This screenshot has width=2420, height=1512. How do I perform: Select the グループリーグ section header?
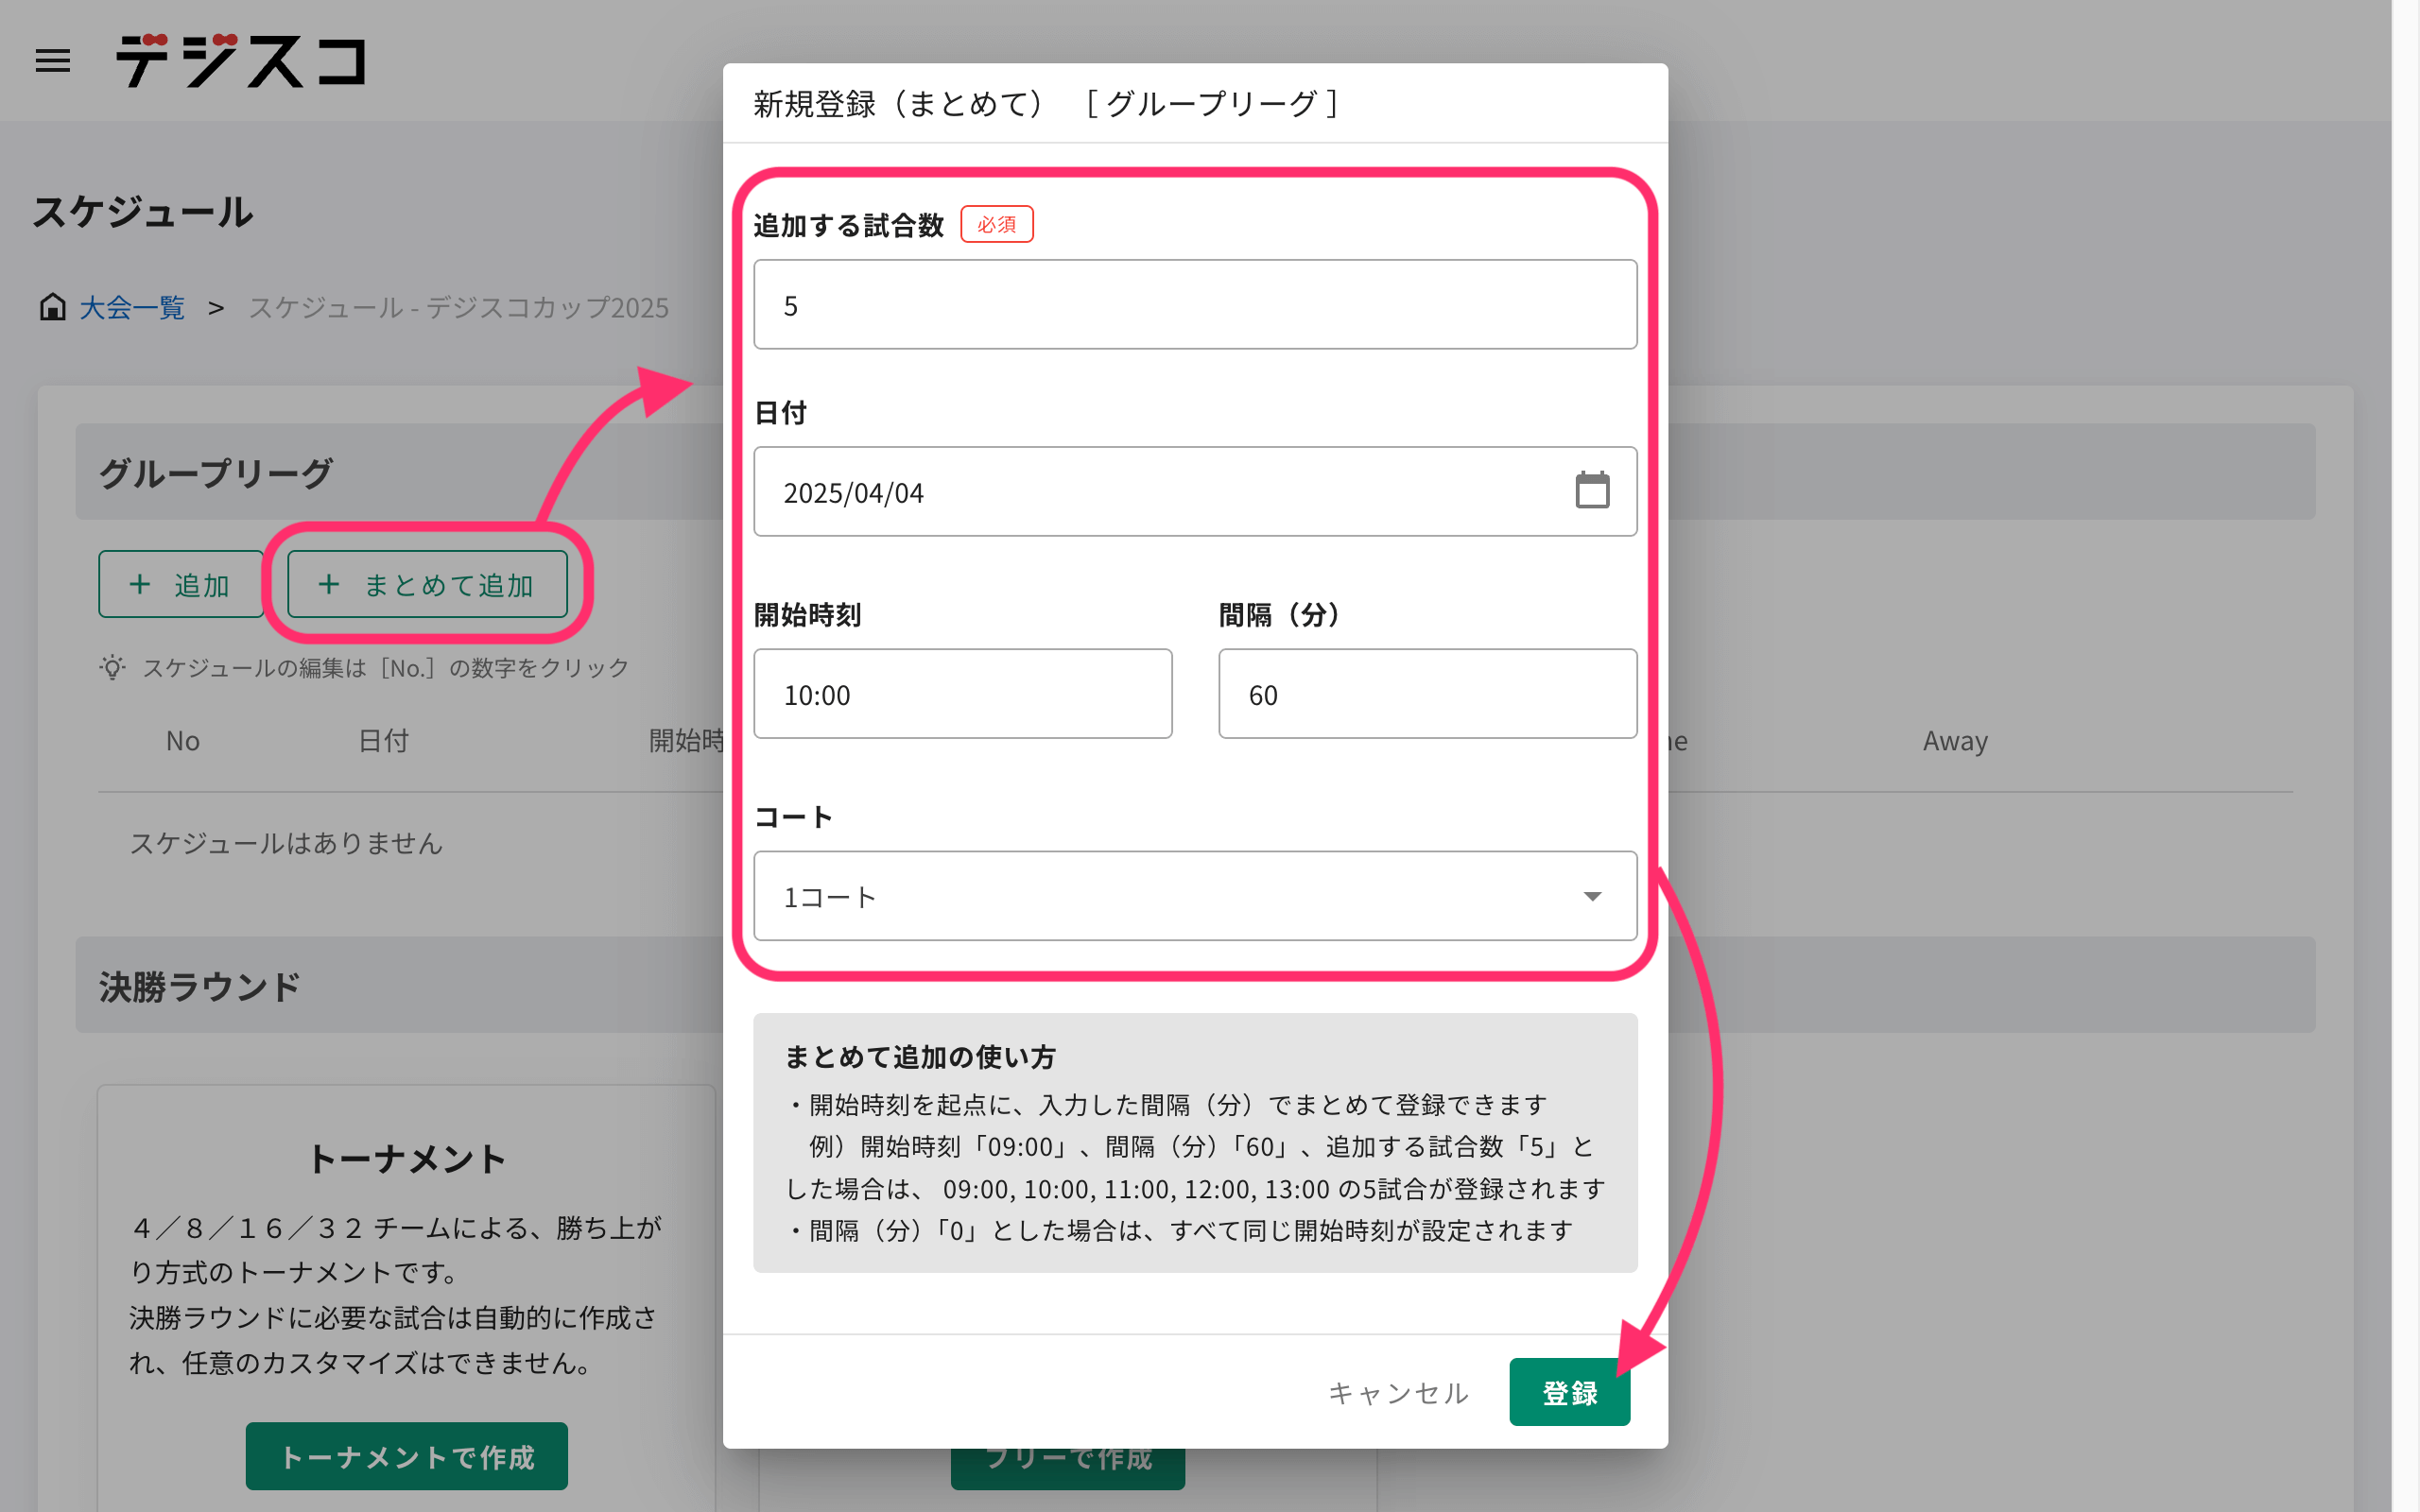pos(216,473)
